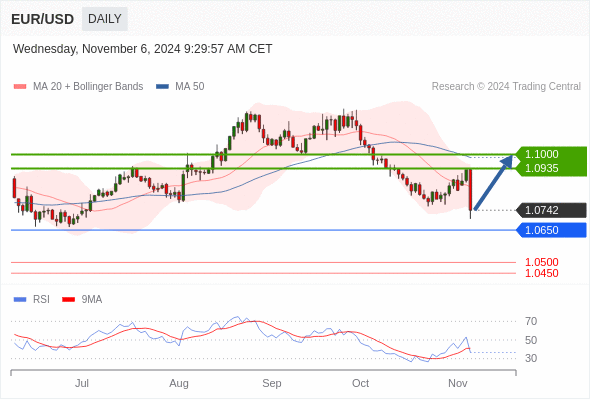
Task: Click the 'Research © 2024 Trading Central' credit
Action: click(x=506, y=87)
